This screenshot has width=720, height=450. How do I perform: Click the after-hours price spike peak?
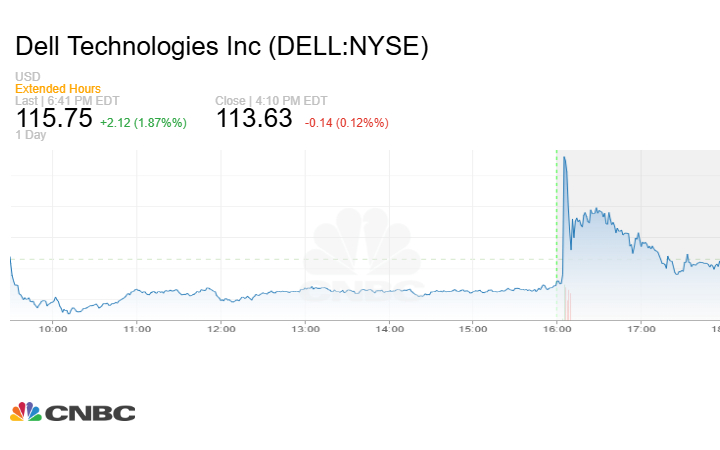(x=565, y=158)
